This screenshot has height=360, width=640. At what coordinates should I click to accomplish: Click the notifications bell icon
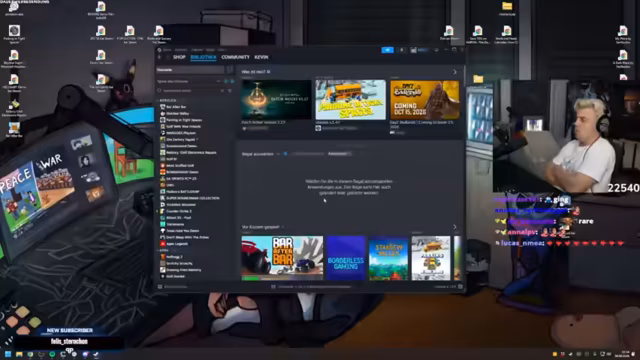pyautogui.click(x=402, y=50)
